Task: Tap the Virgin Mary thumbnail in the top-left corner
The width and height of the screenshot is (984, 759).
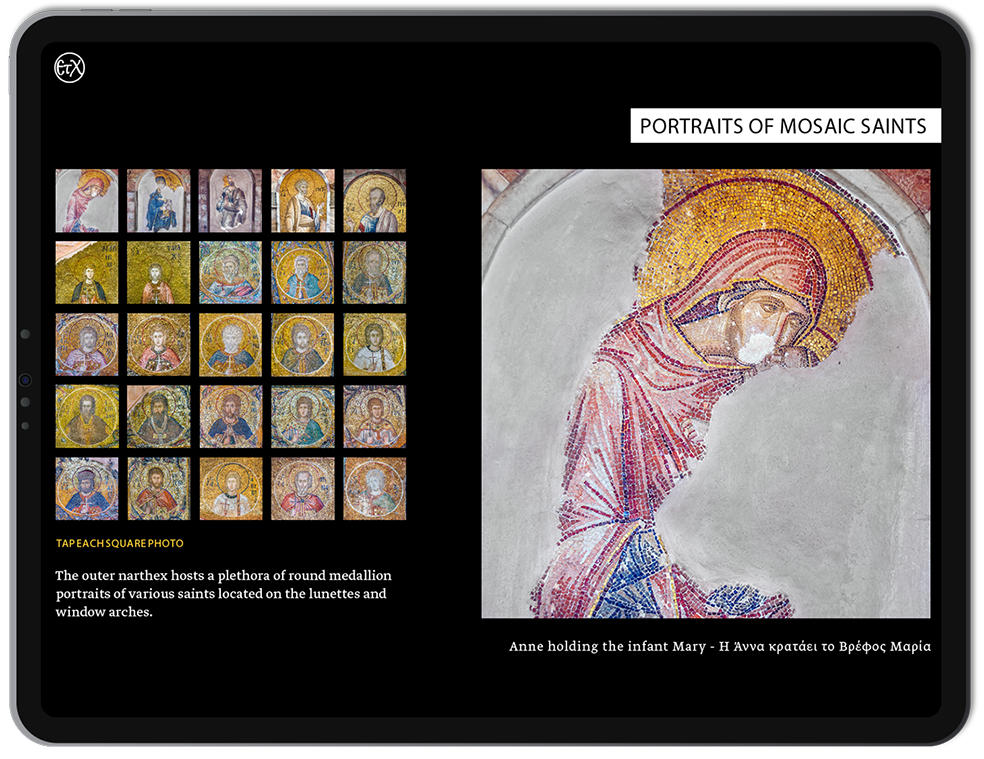Action: [87, 200]
